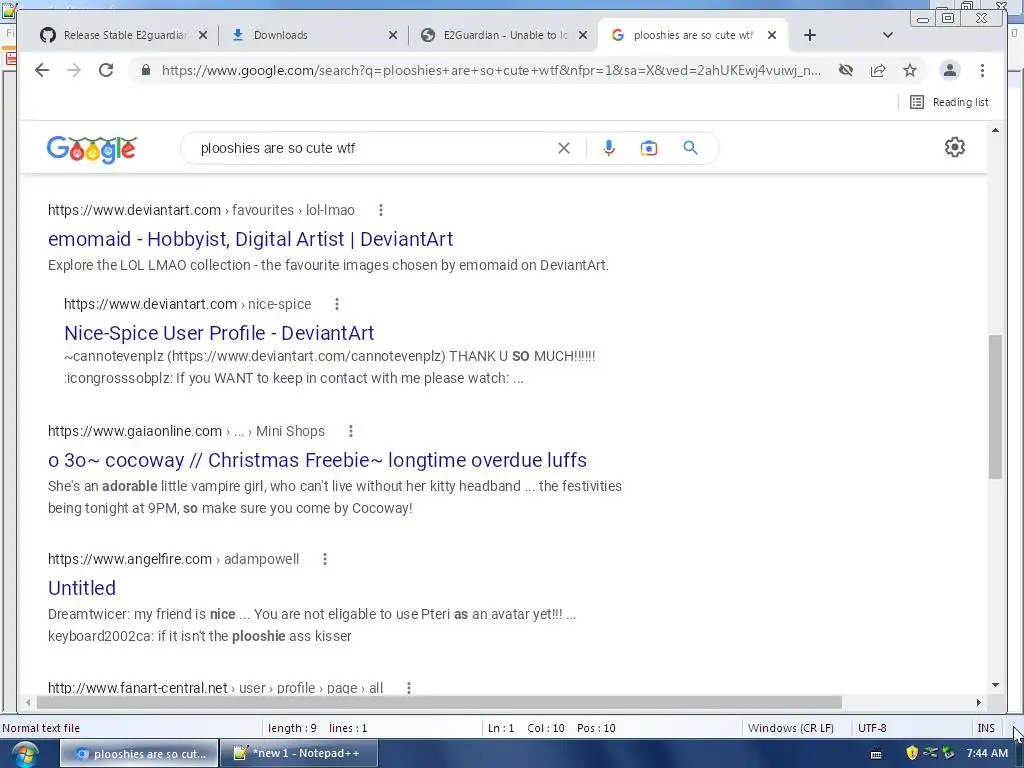This screenshot has height=768, width=1024.
Task: Toggle INS mode in Notepad++ status bar
Action: point(986,728)
